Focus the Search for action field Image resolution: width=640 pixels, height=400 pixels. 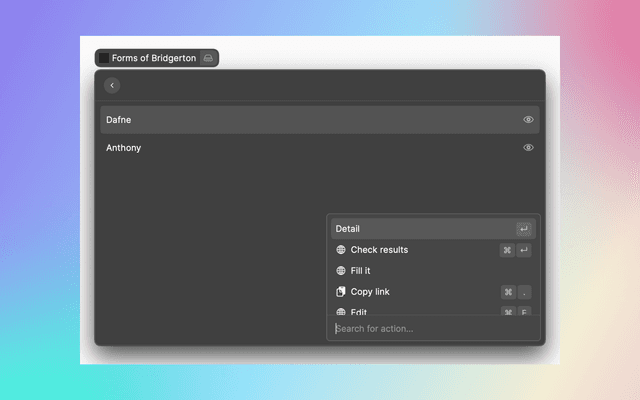[430, 329]
